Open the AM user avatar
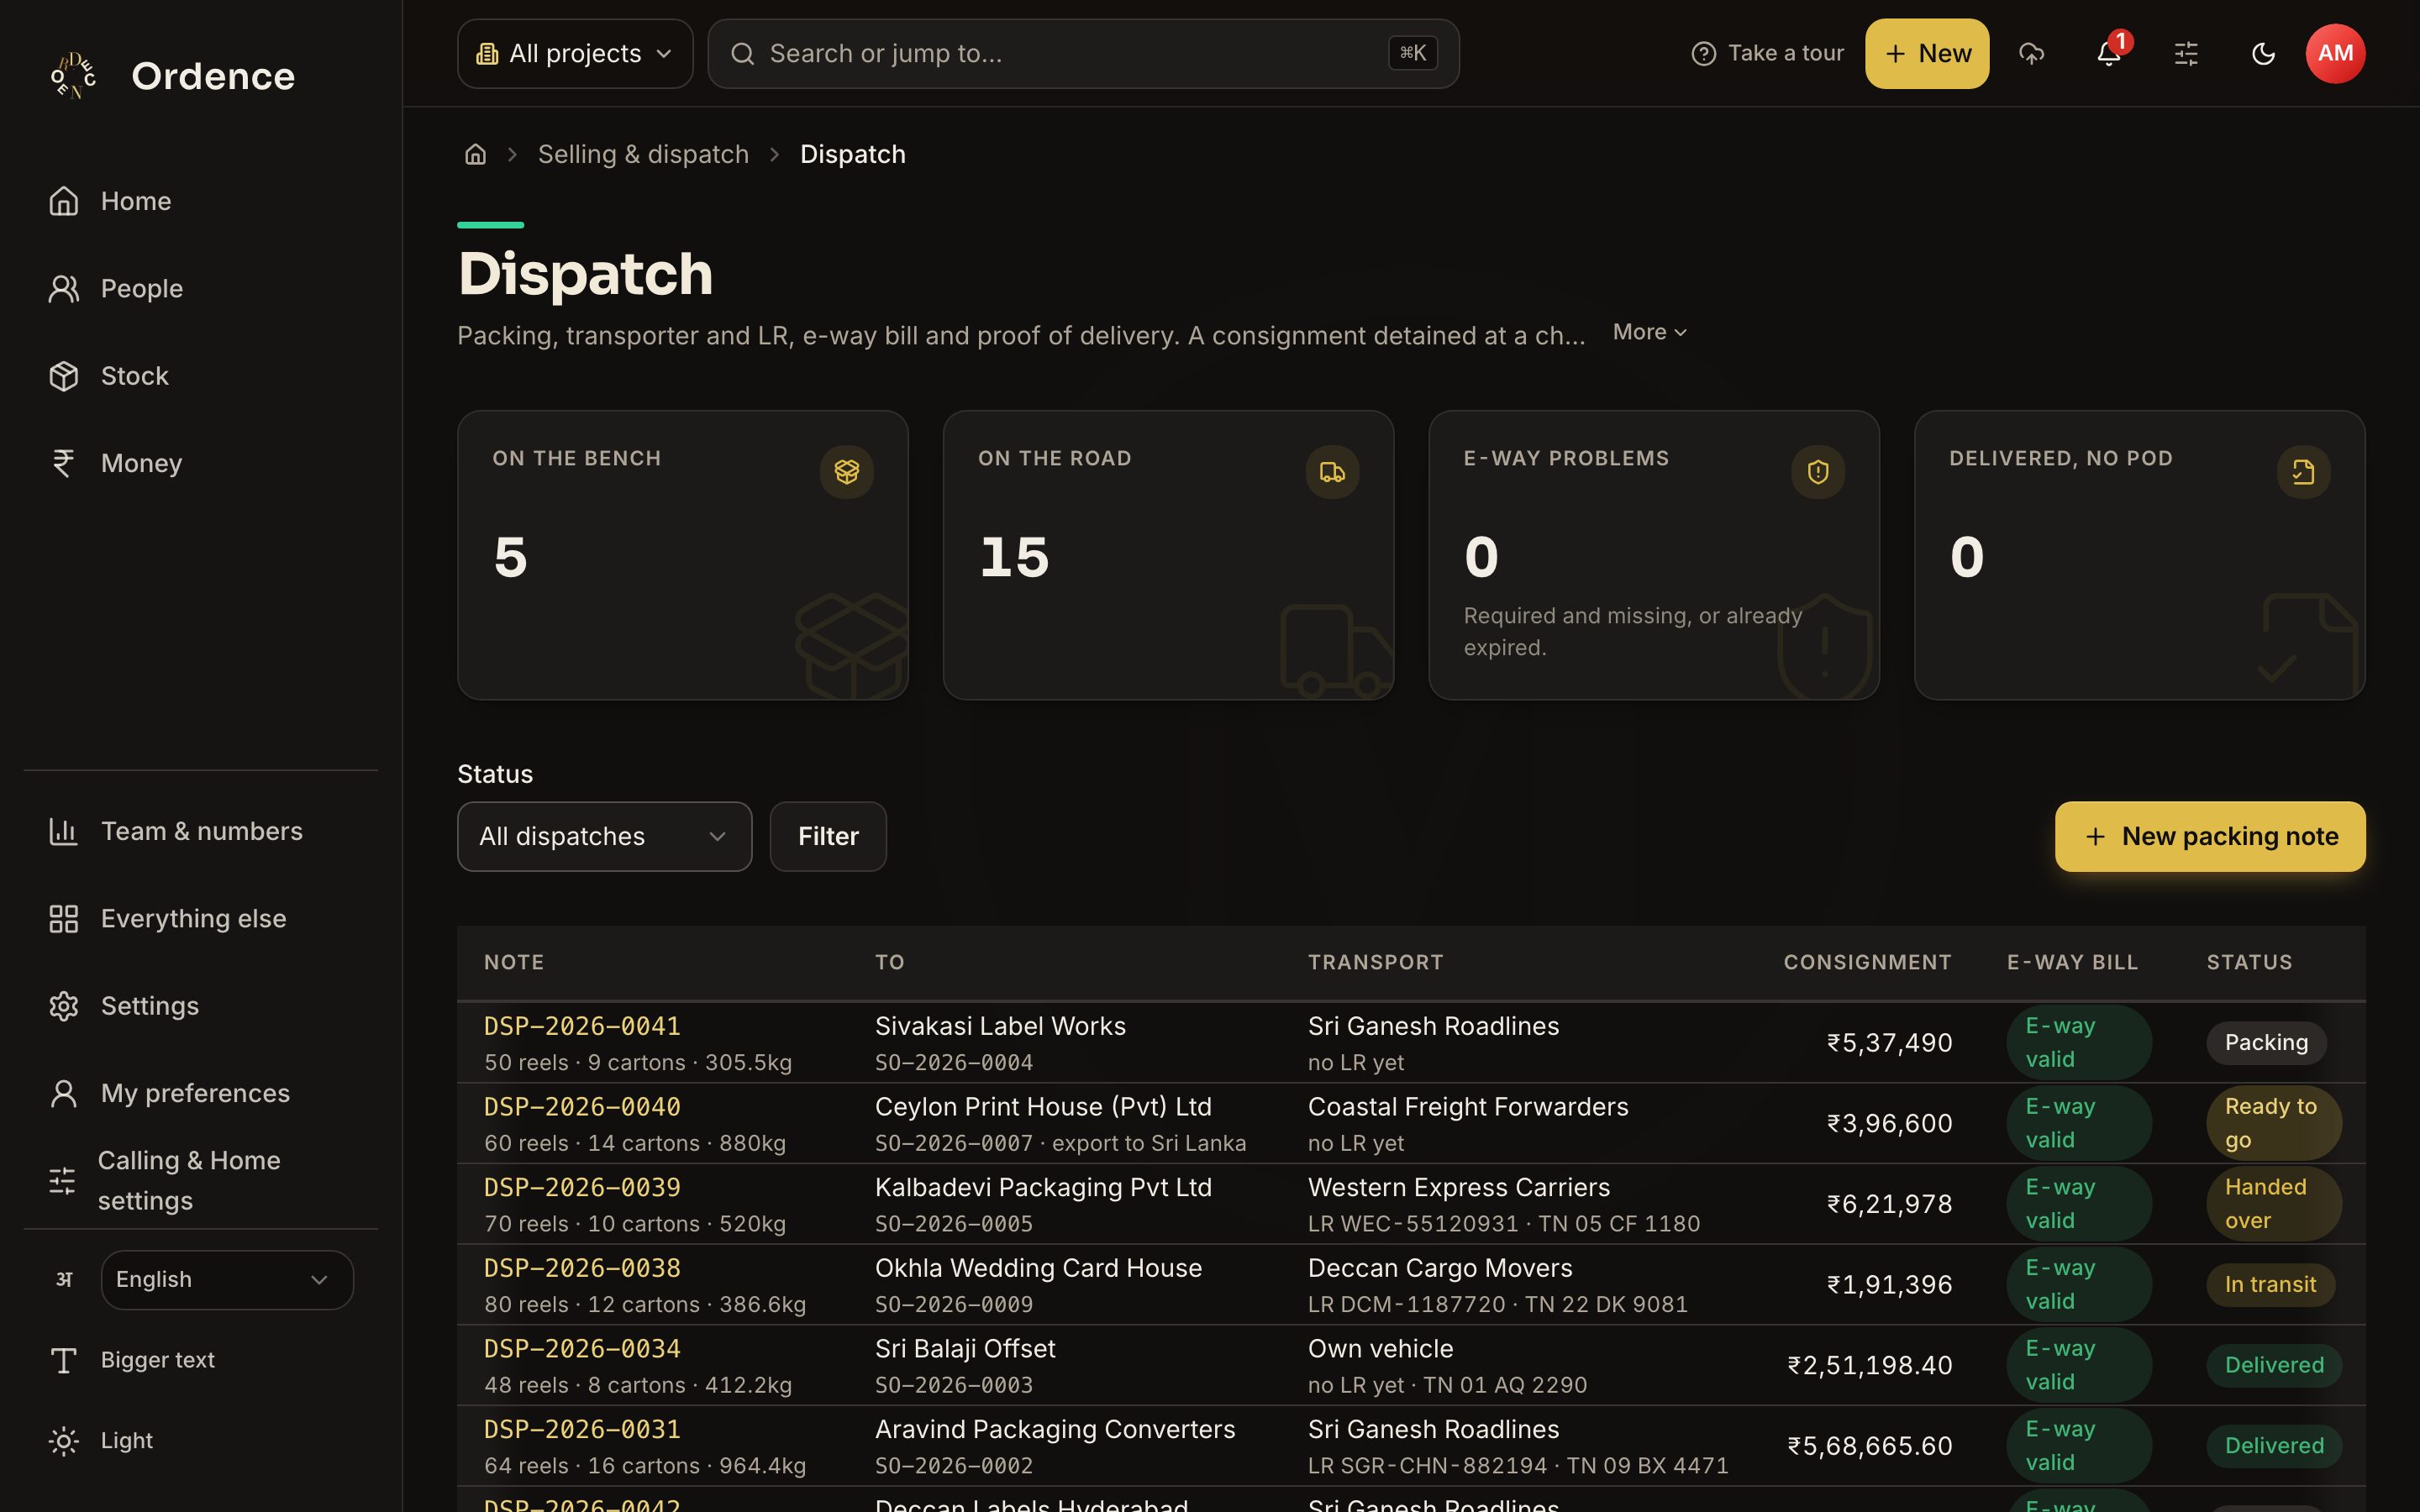 [x=2335, y=53]
